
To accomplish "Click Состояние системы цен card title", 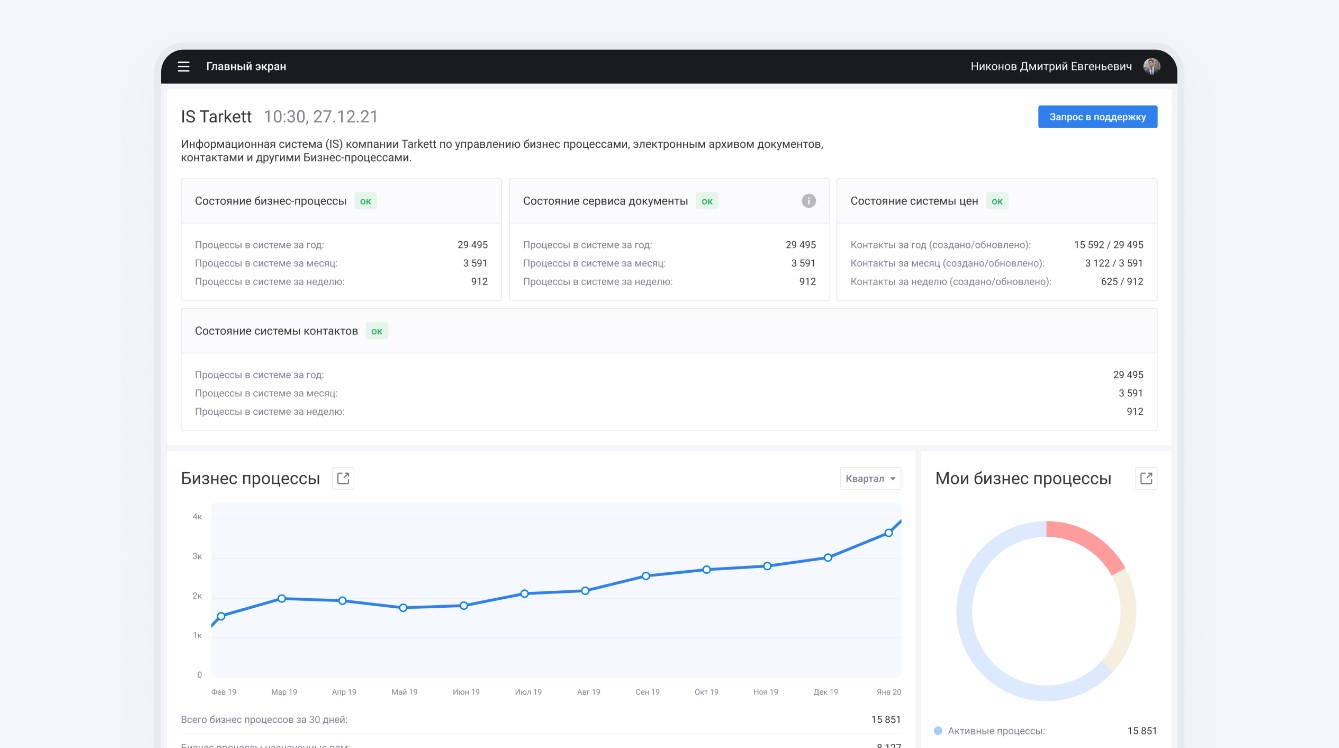I will 914,201.
